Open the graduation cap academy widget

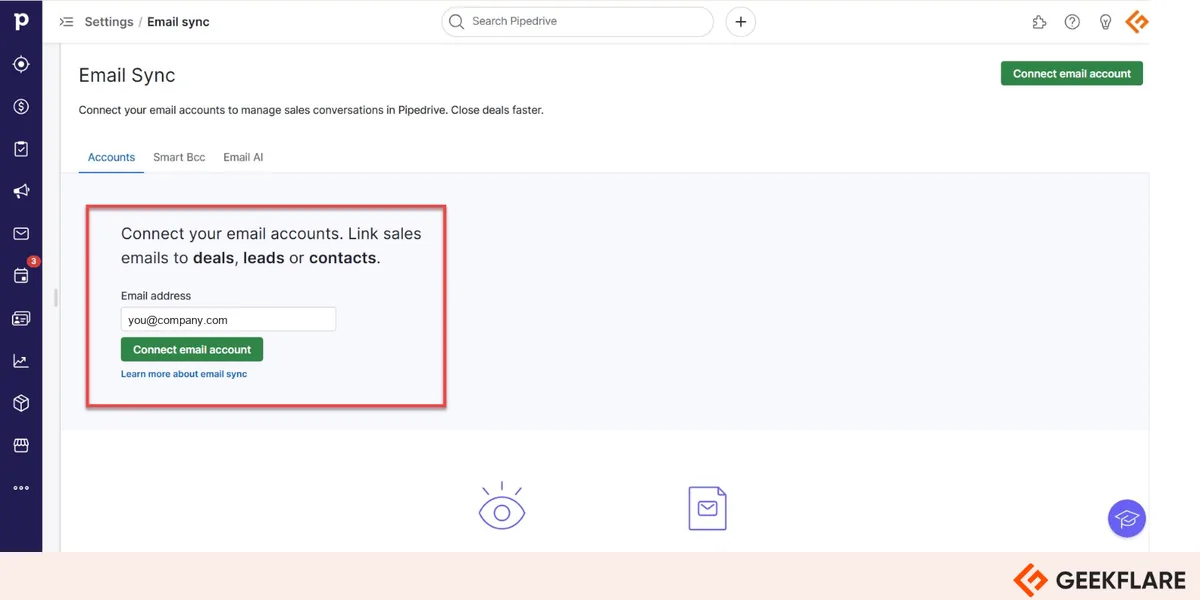(x=1127, y=519)
